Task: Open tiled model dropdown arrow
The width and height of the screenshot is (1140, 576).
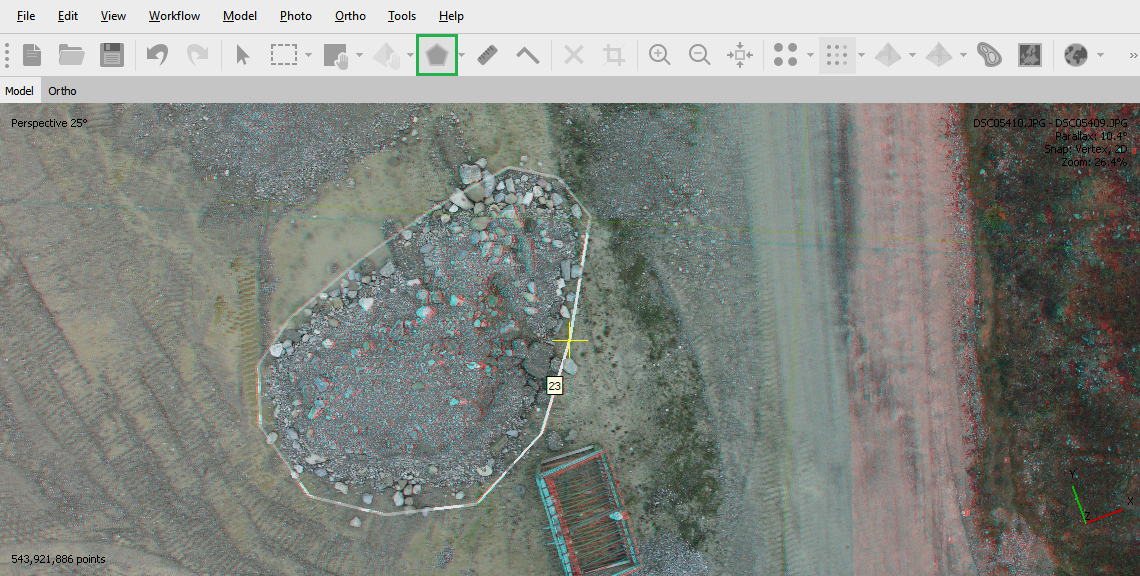Action: coord(963,55)
